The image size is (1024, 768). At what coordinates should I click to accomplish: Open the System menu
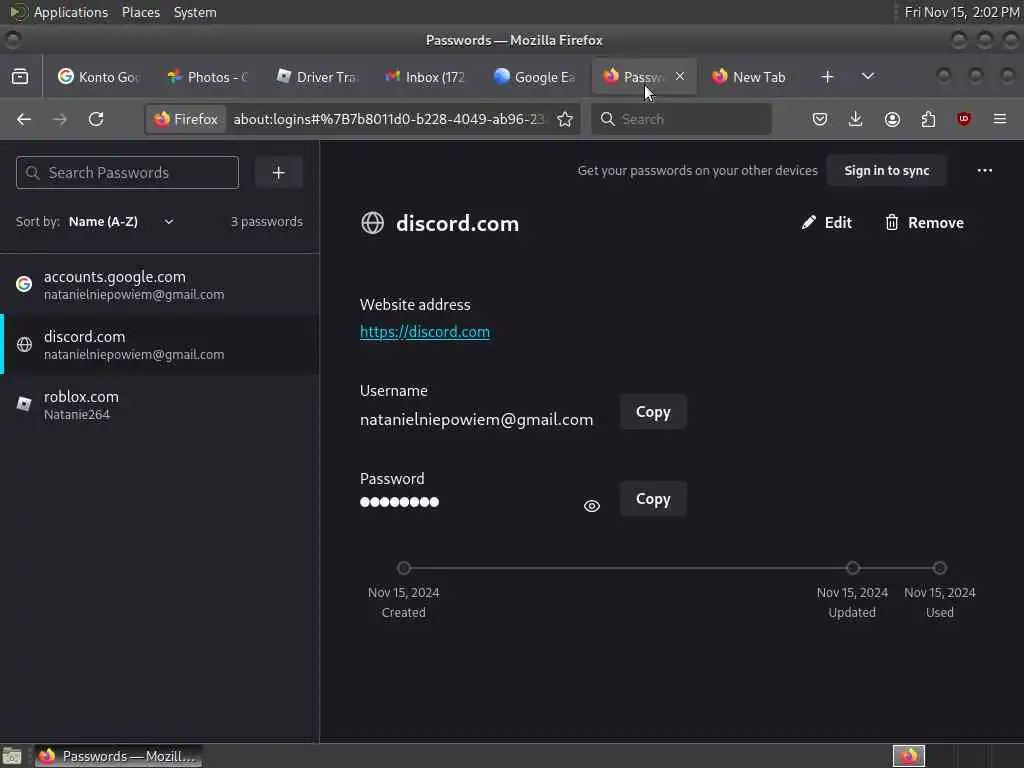195,12
